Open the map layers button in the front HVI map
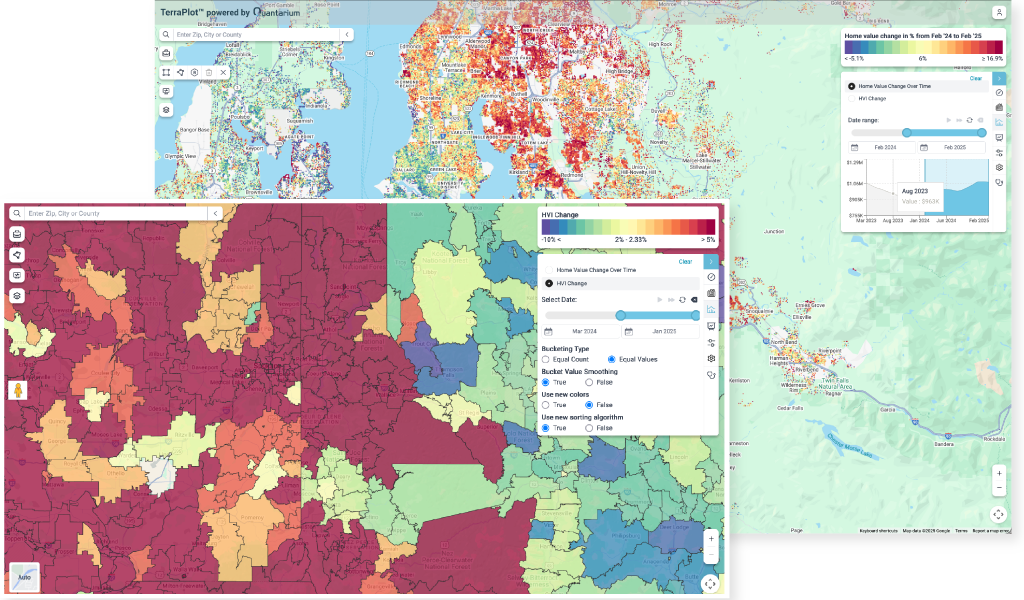Image resolution: width=1024 pixels, height=600 pixels. pyautogui.click(x=17, y=296)
